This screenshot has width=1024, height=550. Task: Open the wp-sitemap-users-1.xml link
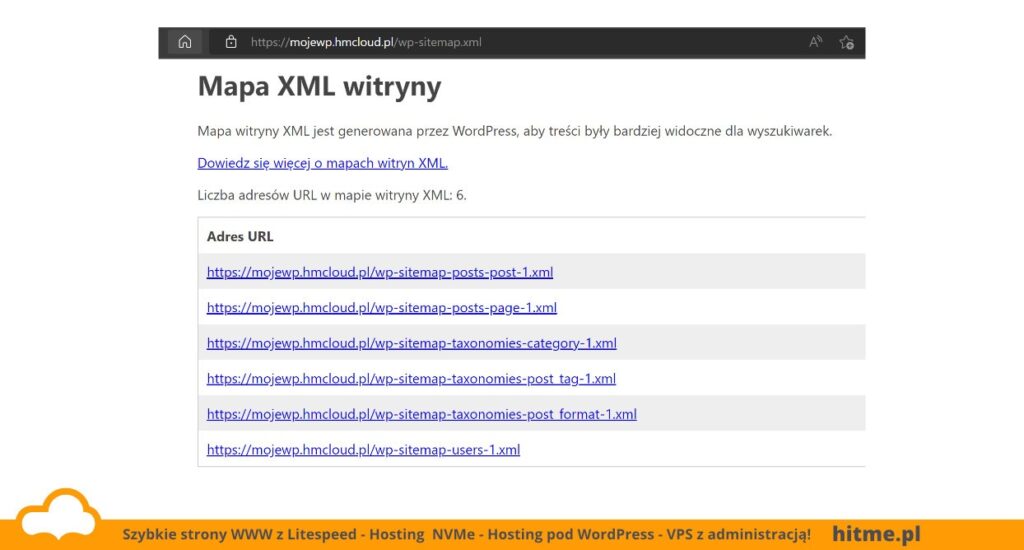coord(363,449)
